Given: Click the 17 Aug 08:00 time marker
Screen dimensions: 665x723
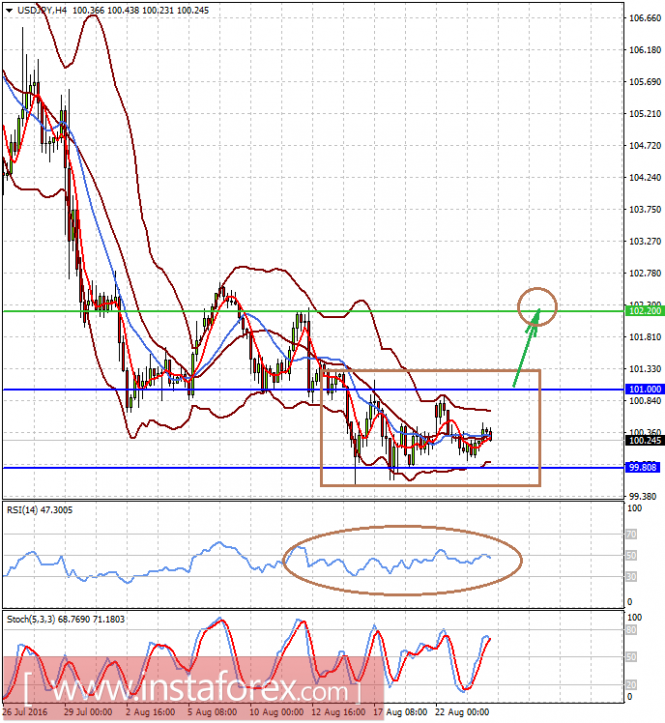Looking at the screenshot, I should [x=400, y=712].
